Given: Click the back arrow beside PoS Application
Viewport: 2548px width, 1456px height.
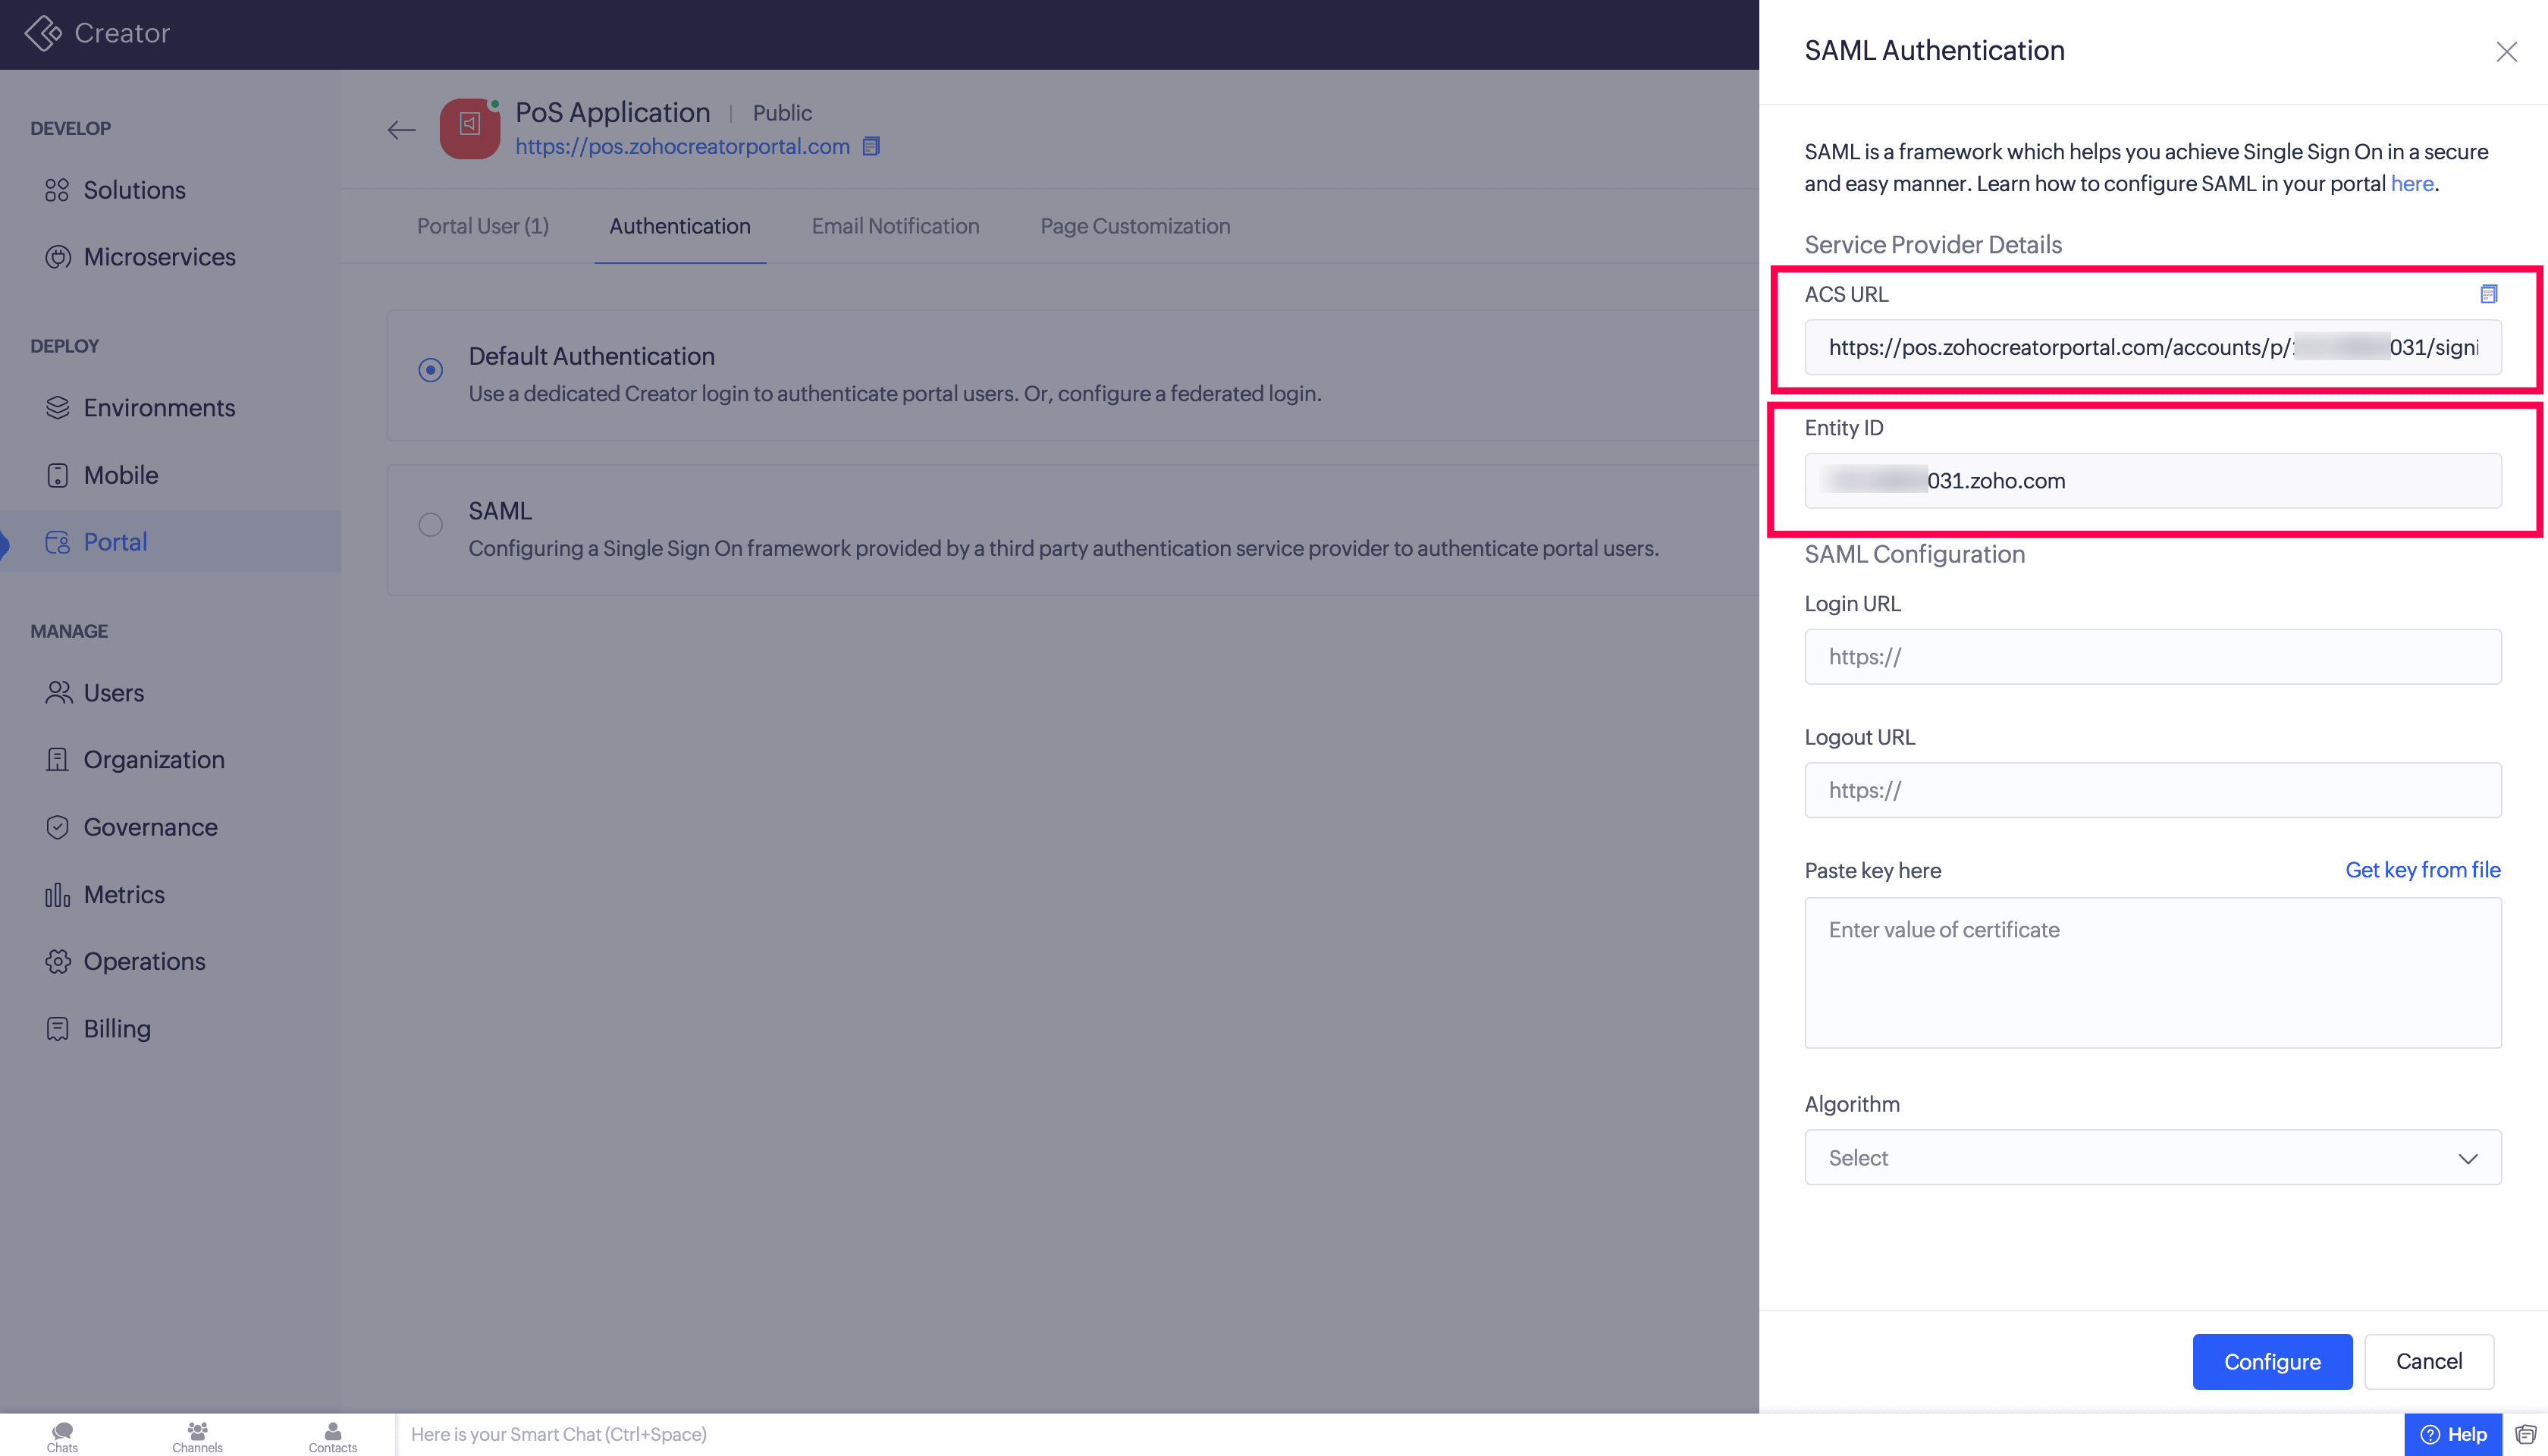Looking at the screenshot, I should click(401, 130).
